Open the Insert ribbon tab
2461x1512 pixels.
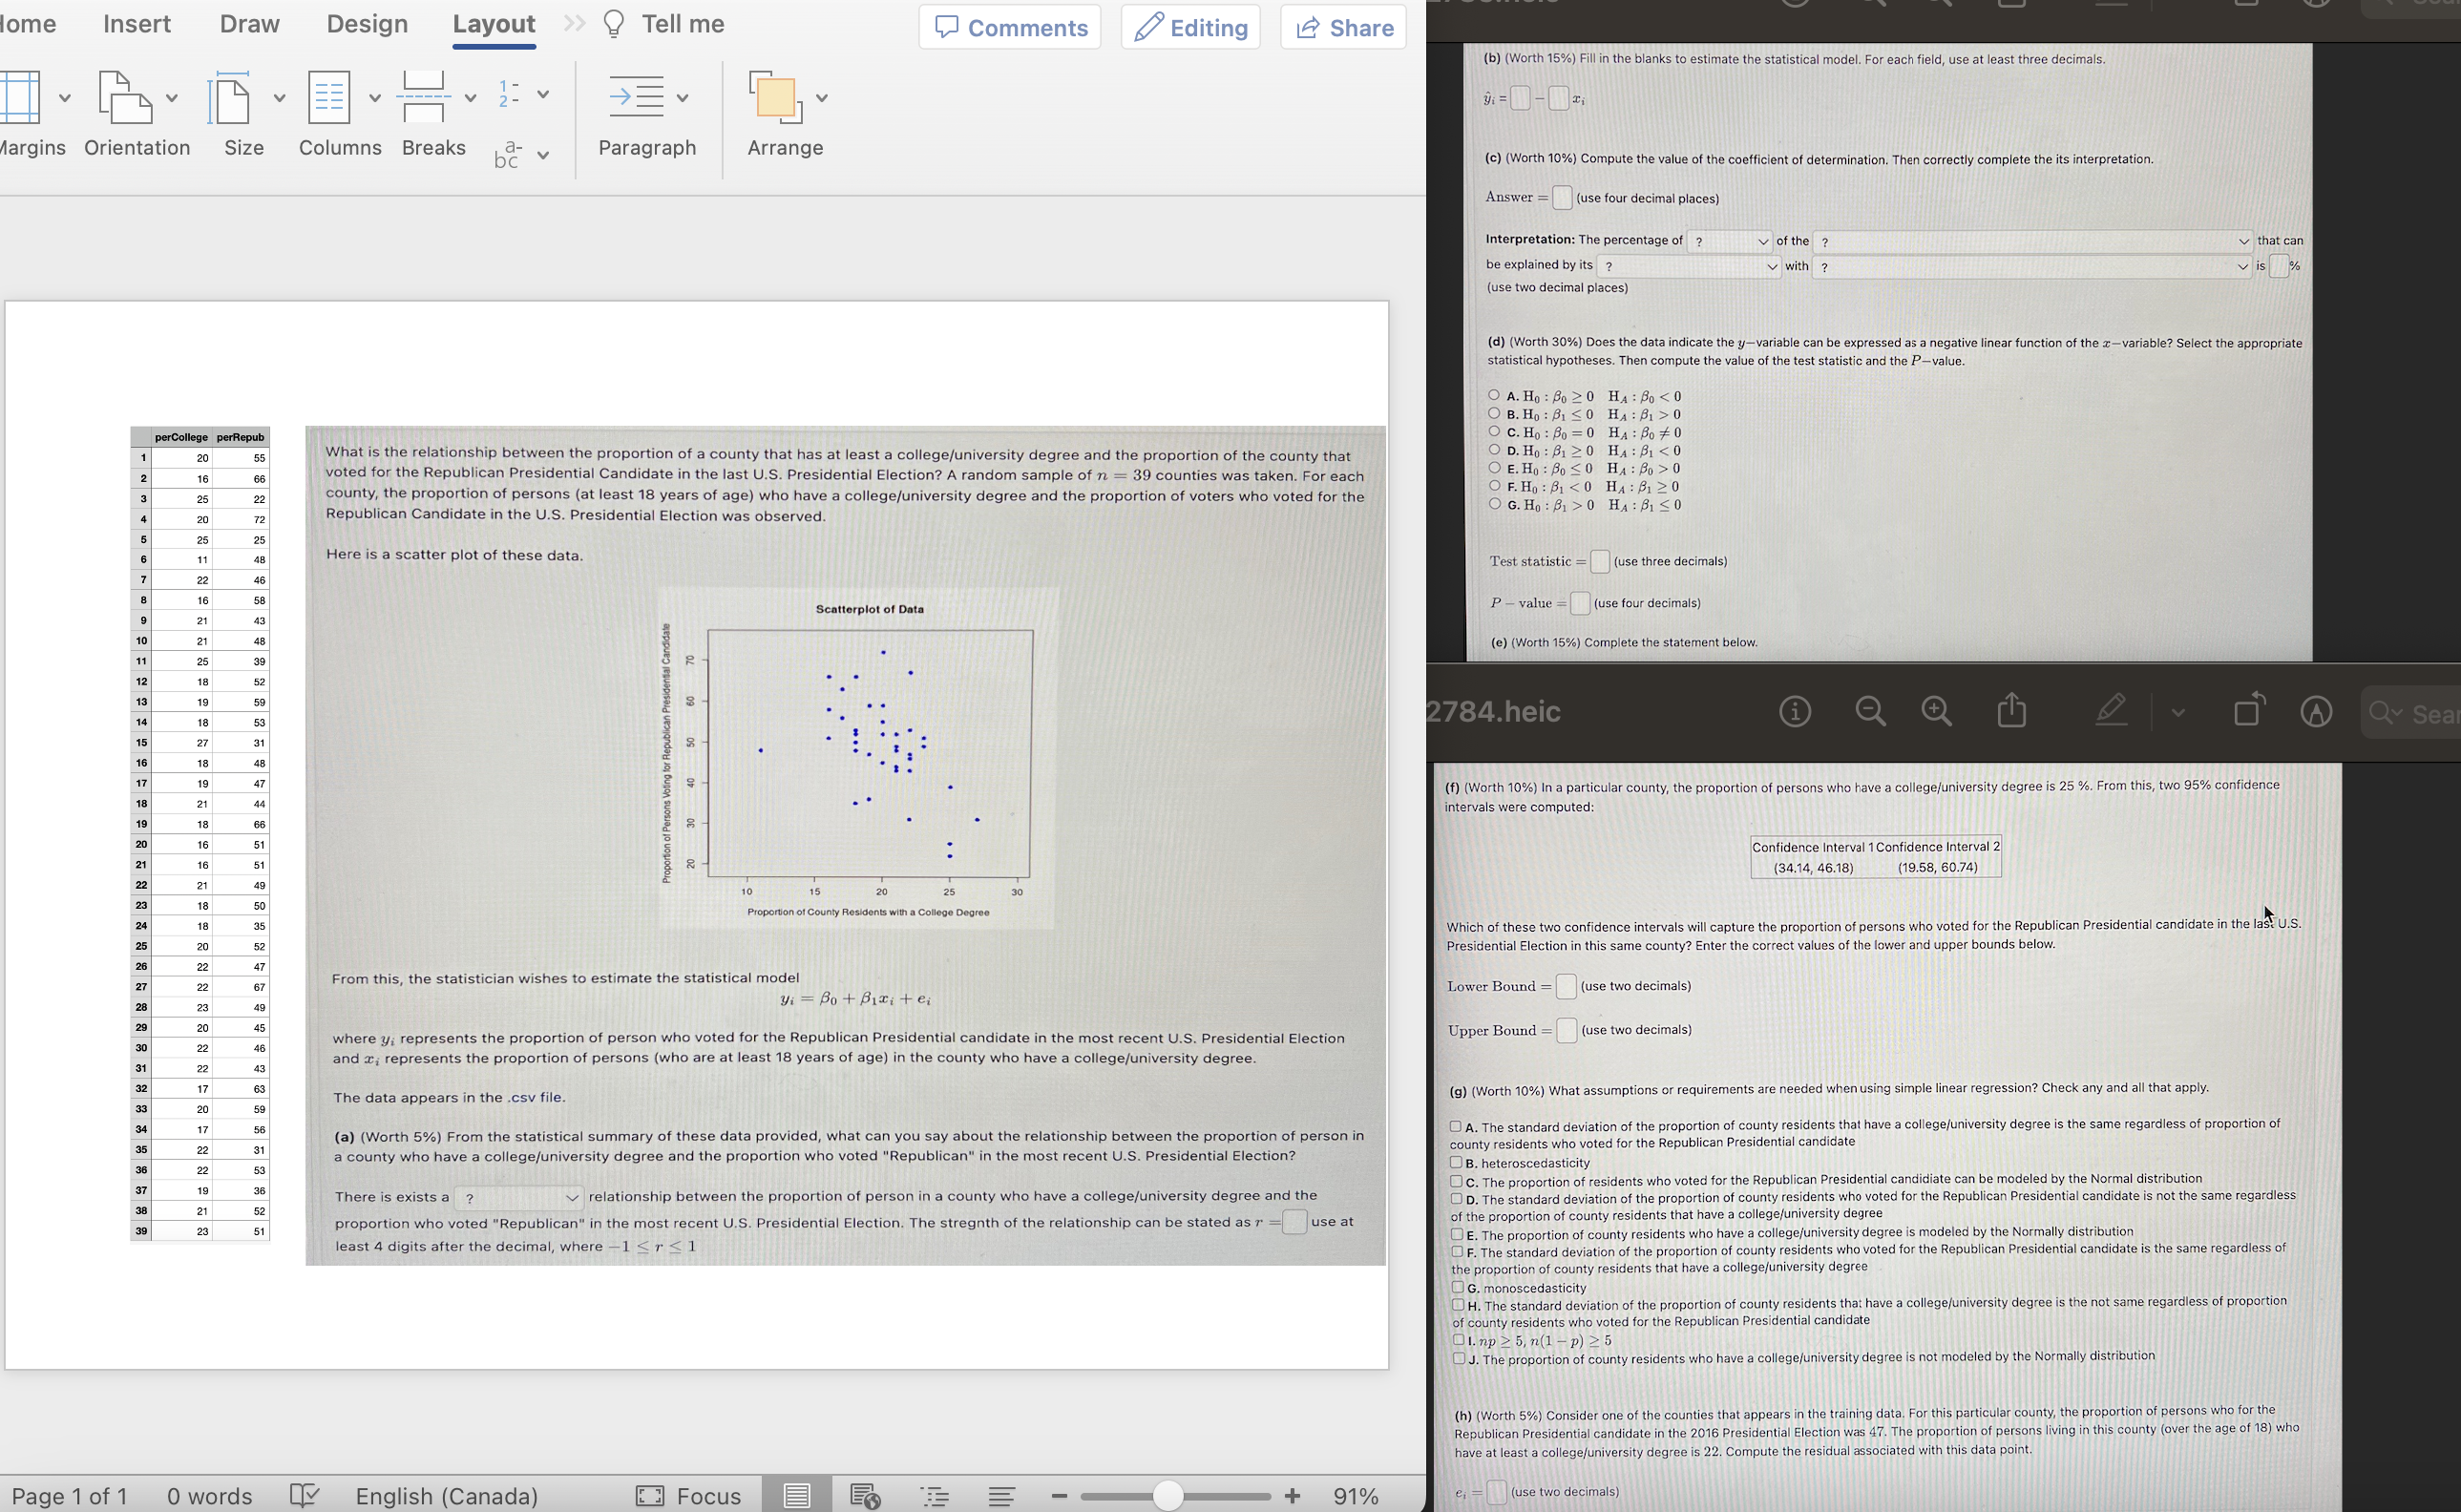click(136, 24)
